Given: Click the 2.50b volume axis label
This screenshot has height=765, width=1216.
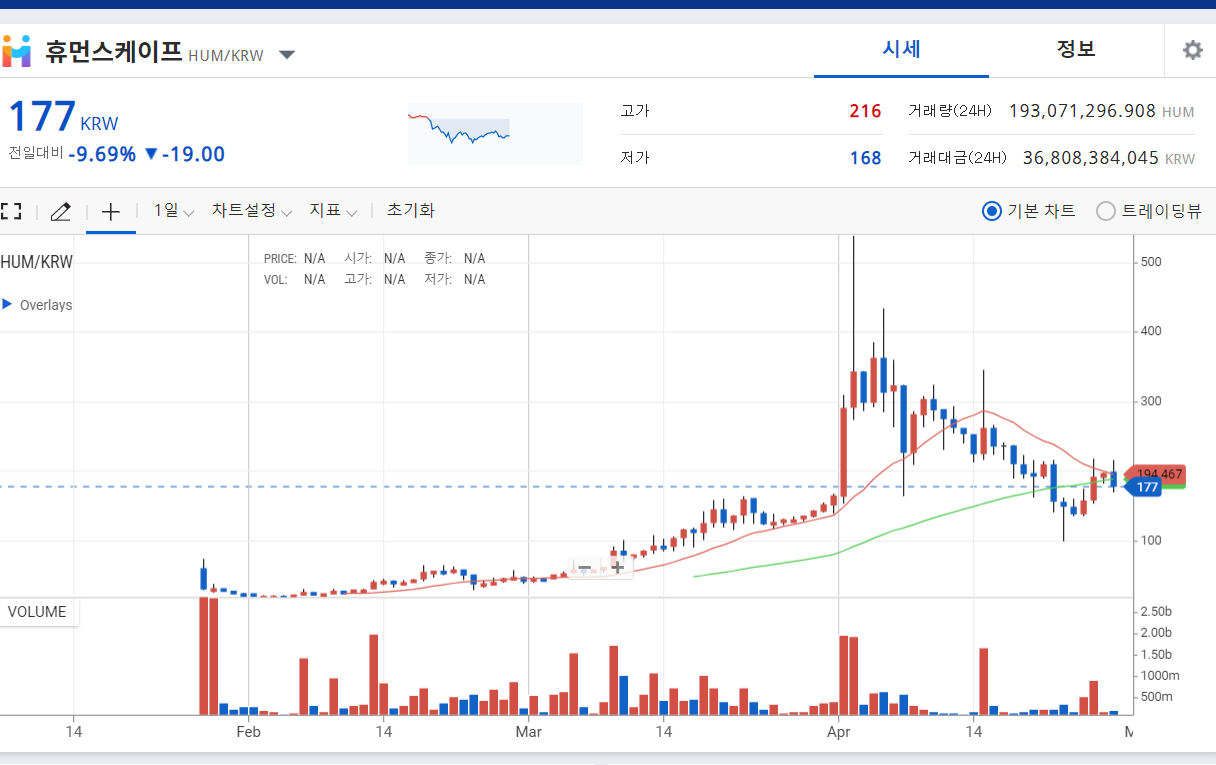Looking at the screenshot, I should pyautogui.click(x=1156, y=611).
